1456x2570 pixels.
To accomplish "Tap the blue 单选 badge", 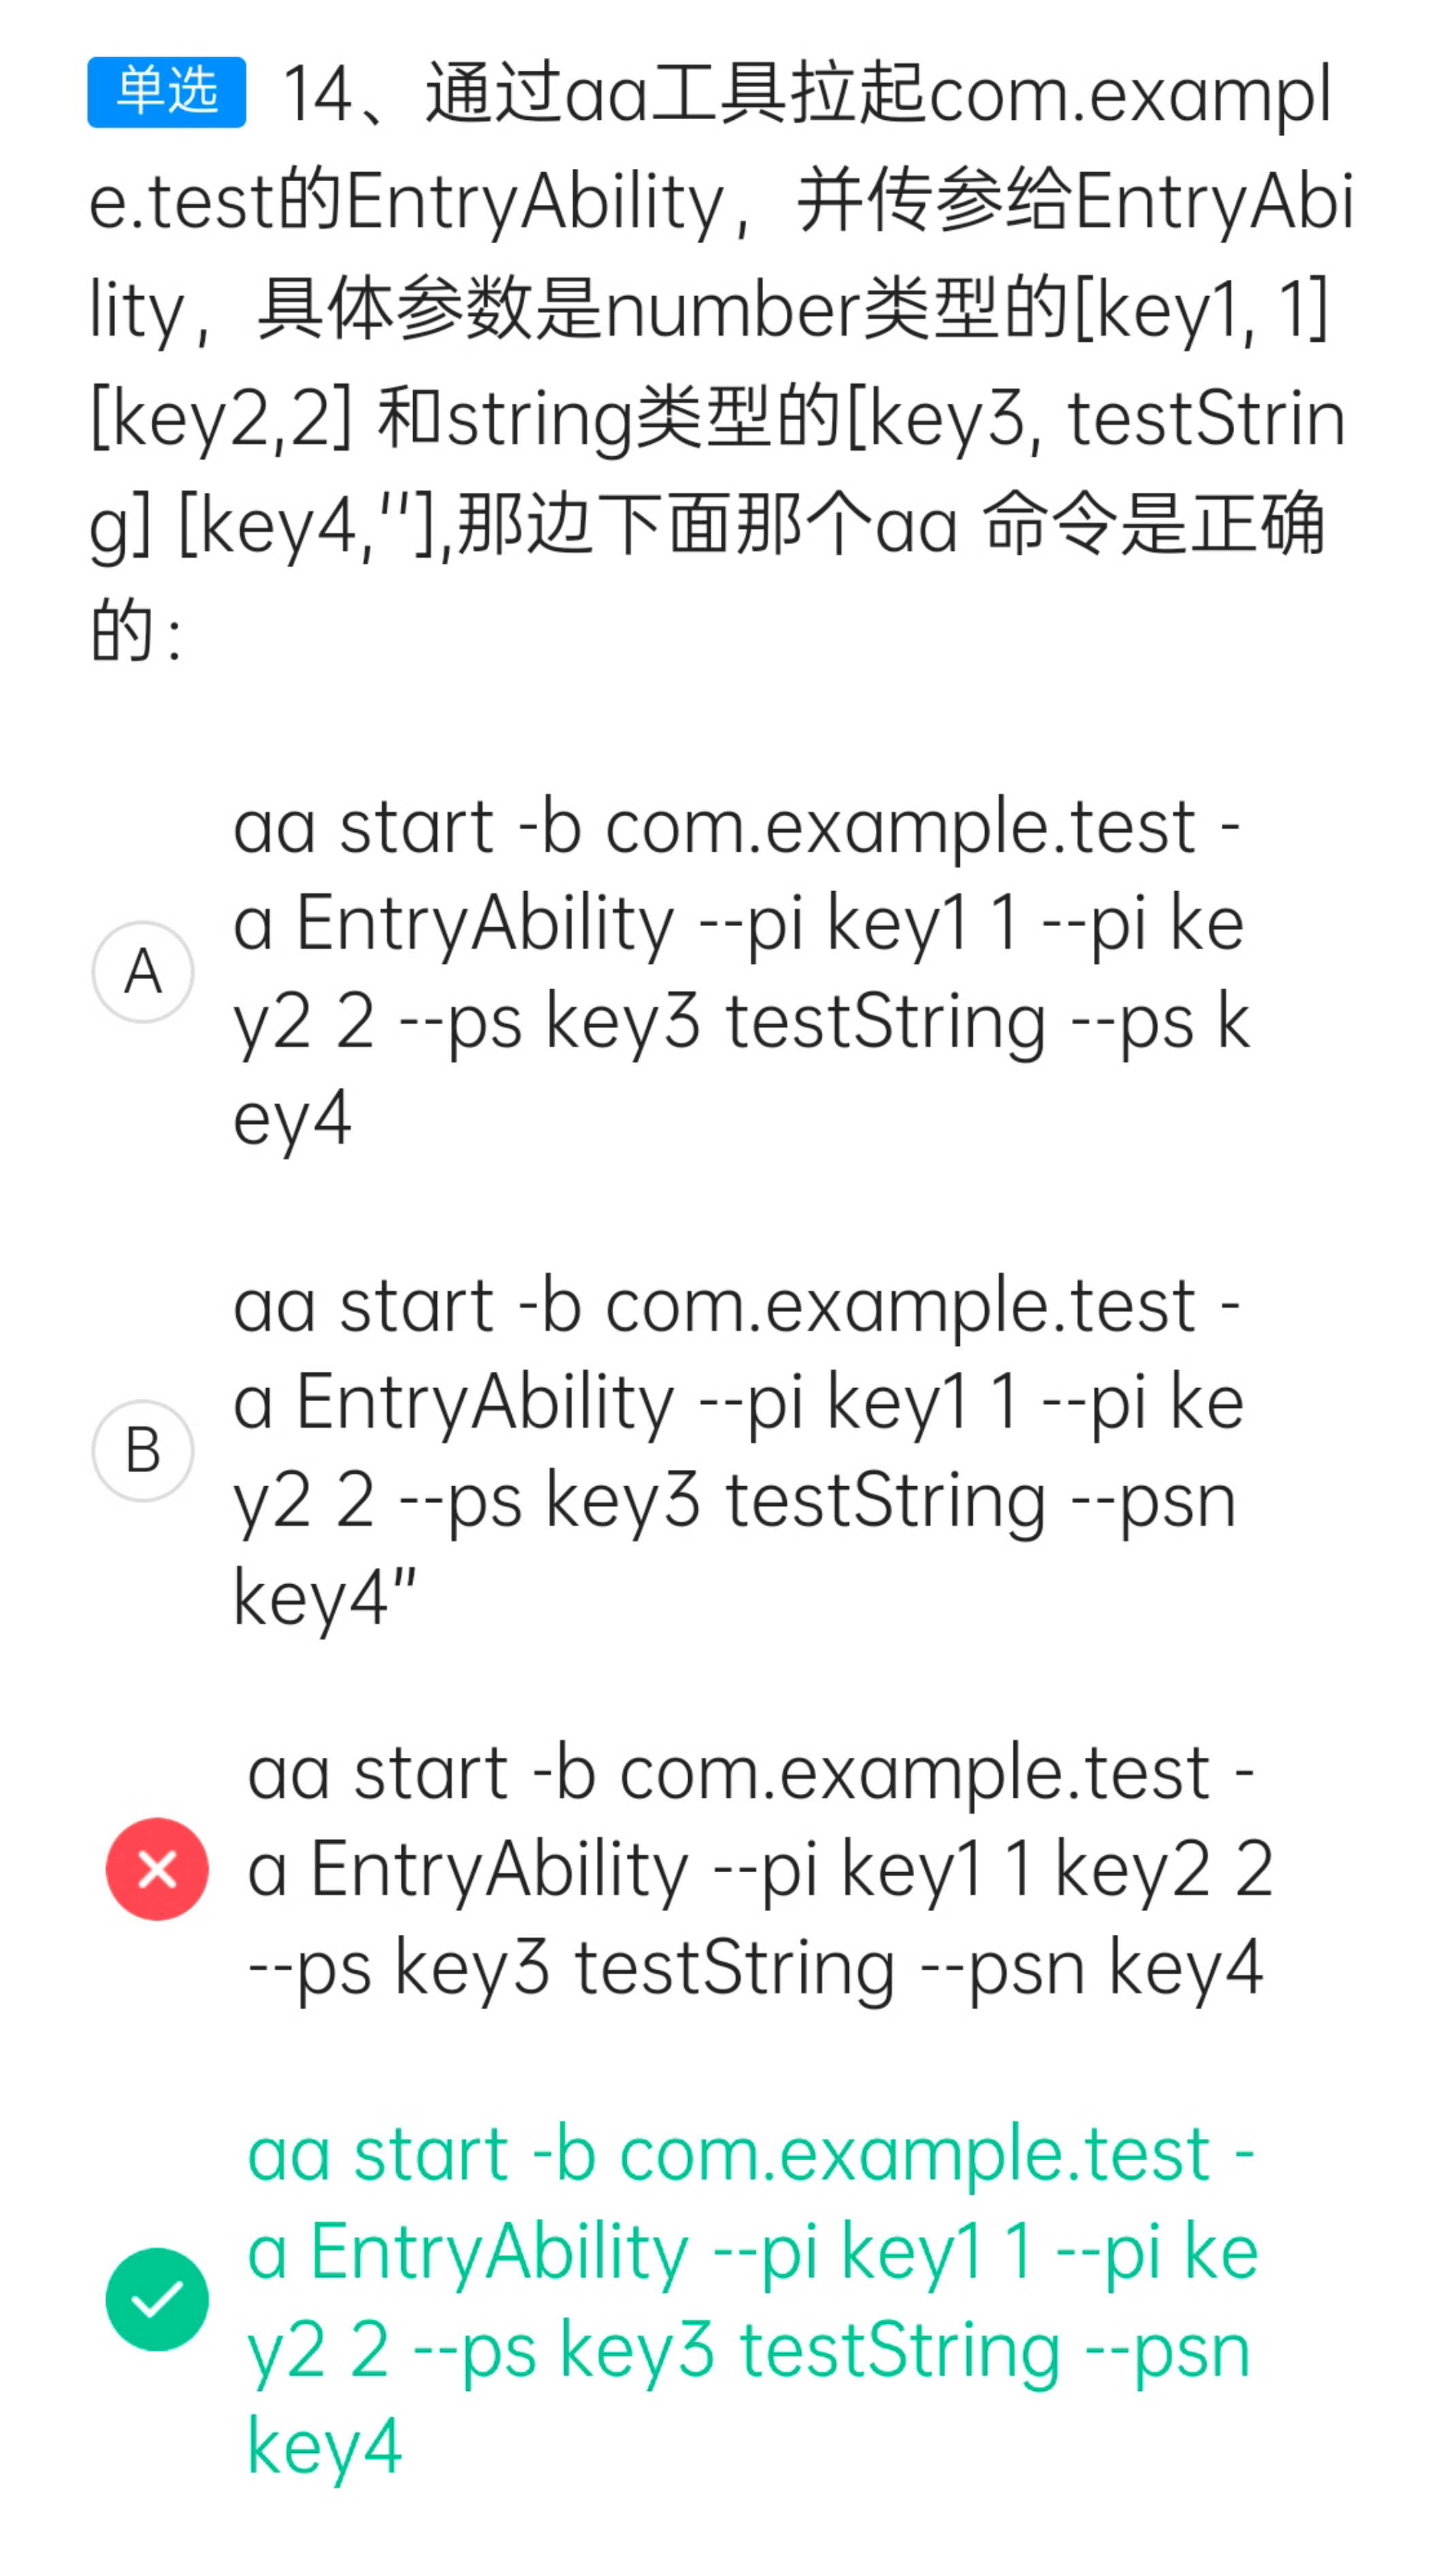I will coord(166,92).
